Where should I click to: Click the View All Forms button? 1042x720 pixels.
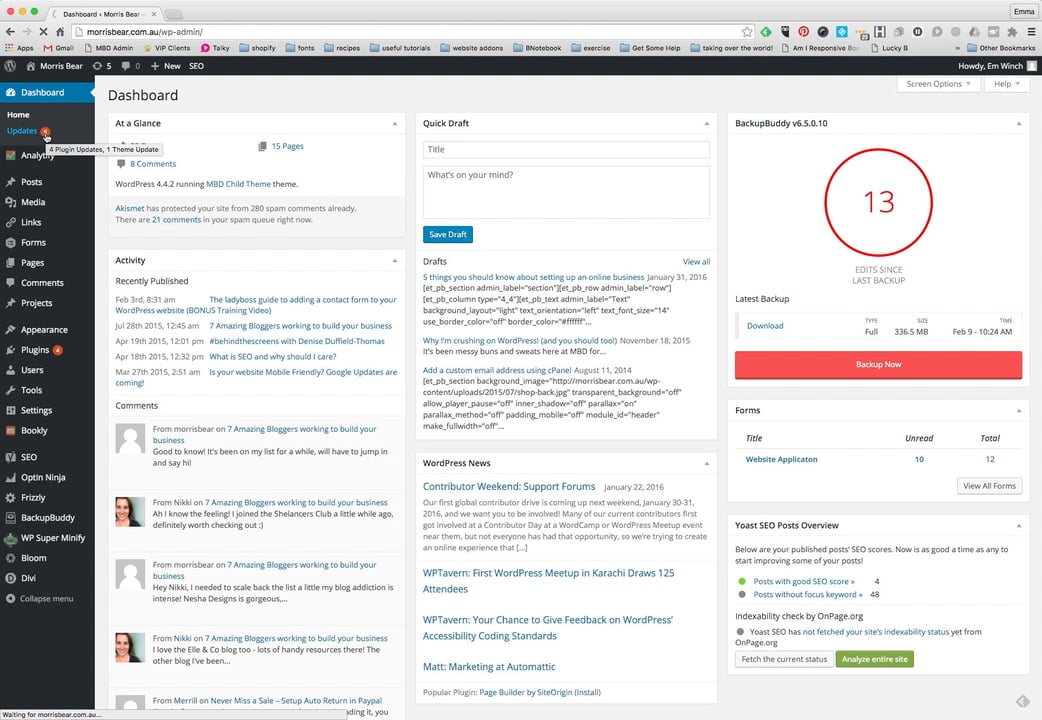tap(990, 486)
